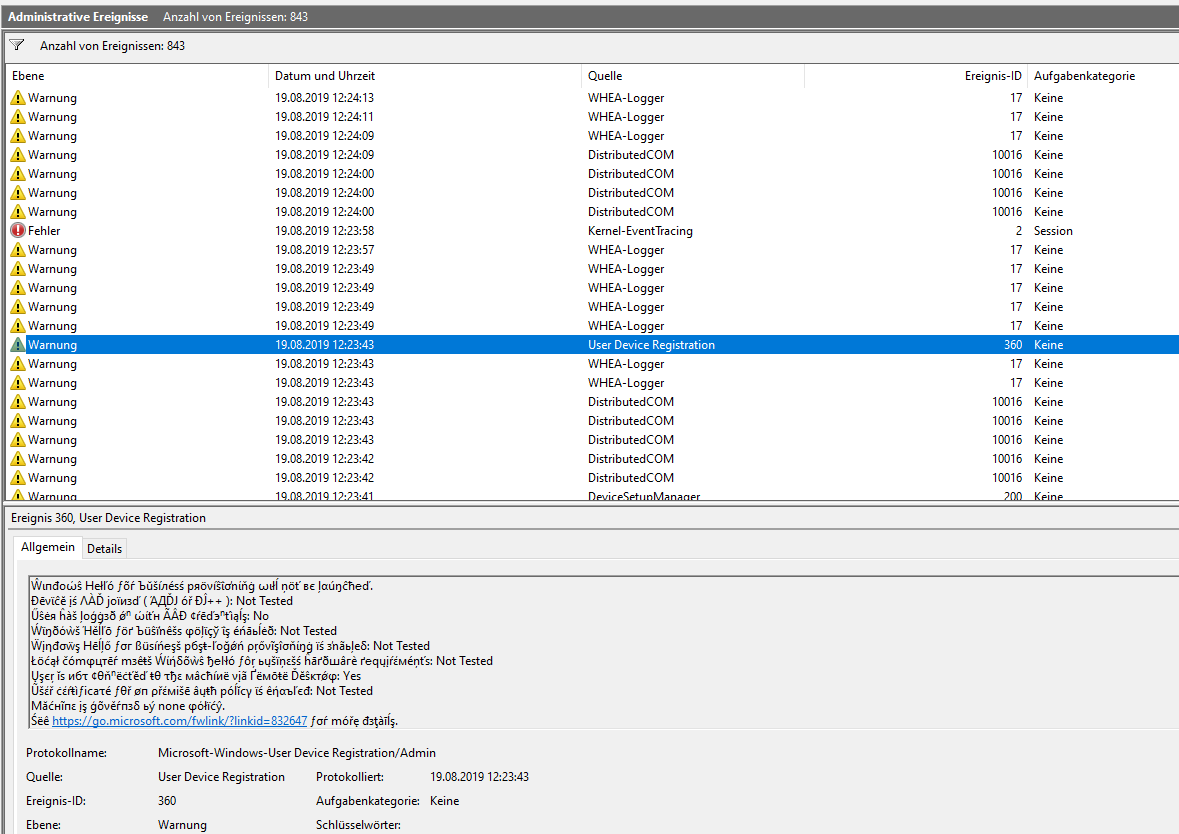This screenshot has height=834, width=1179.
Task: Click Ebene value Warnung in details pane
Action: coord(182,825)
